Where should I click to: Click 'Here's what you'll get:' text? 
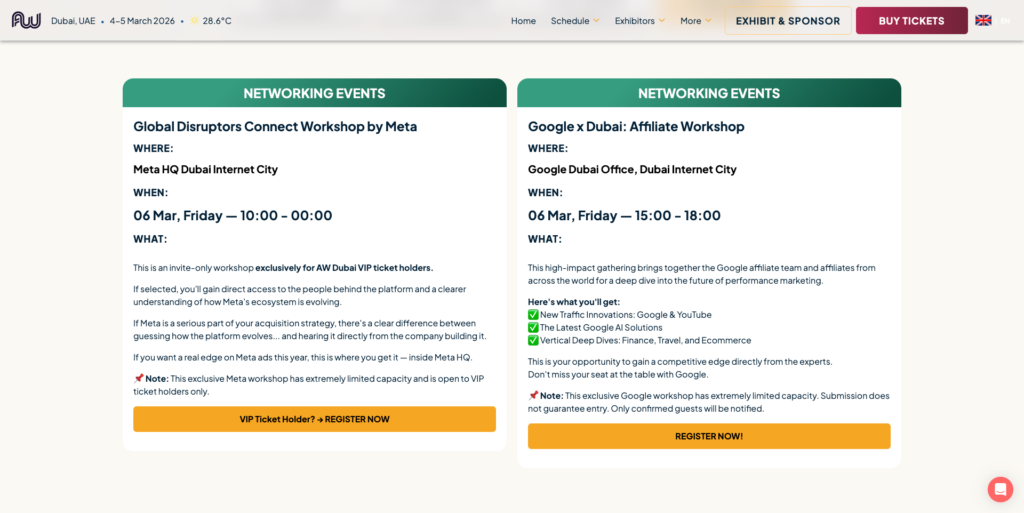click(x=574, y=302)
